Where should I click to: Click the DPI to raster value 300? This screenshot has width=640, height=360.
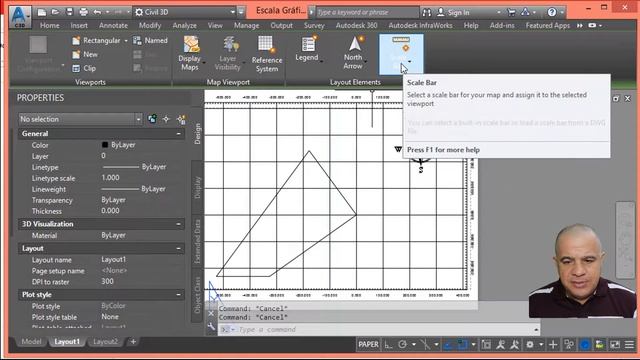click(x=107, y=282)
